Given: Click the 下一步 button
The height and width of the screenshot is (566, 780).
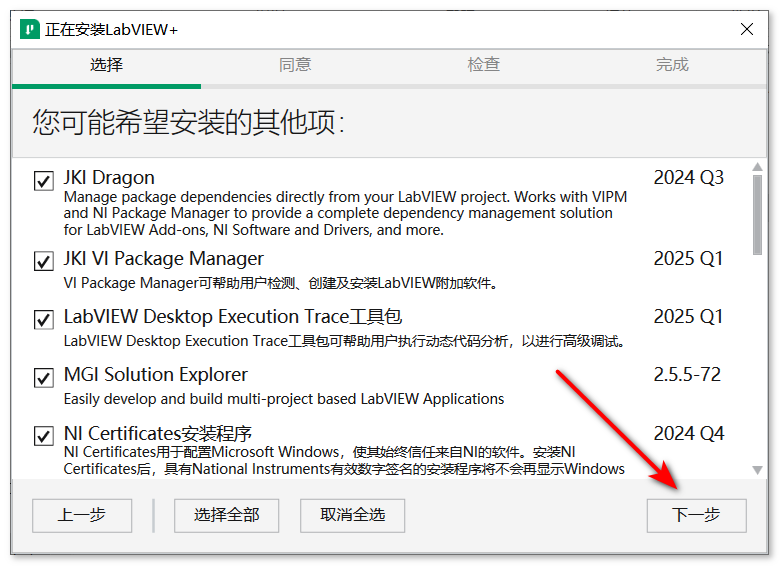Looking at the screenshot, I should [x=696, y=516].
